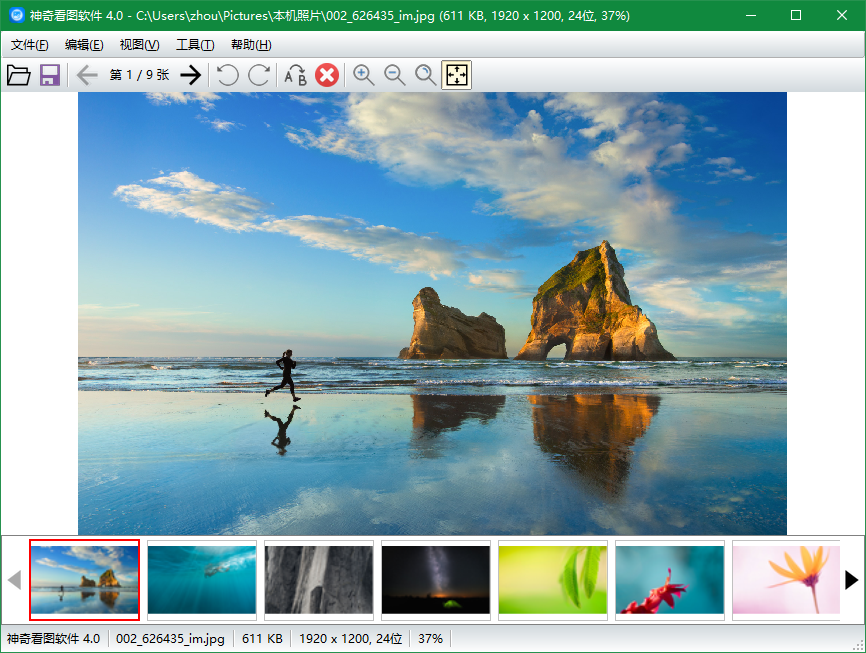Select the night sky tent thumbnail
This screenshot has width=866, height=653.
(x=436, y=580)
